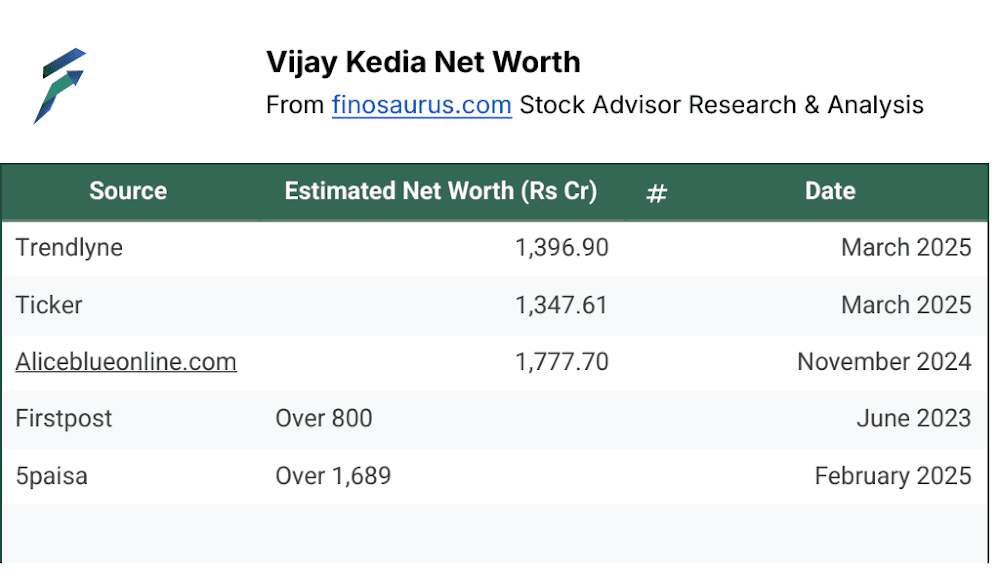Click the Finosaurus arrow logo
Viewport: 1000px width, 574px height.
click(x=59, y=85)
